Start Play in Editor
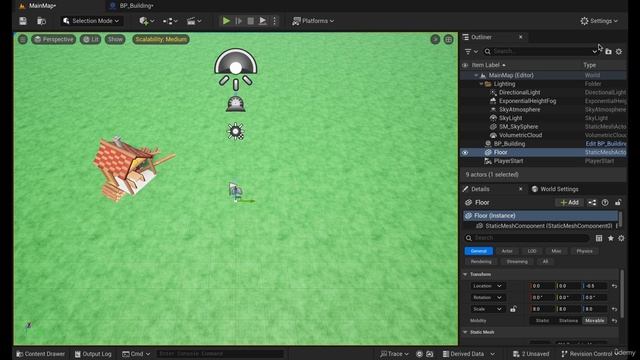This screenshot has width=640, height=360. click(x=226, y=21)
